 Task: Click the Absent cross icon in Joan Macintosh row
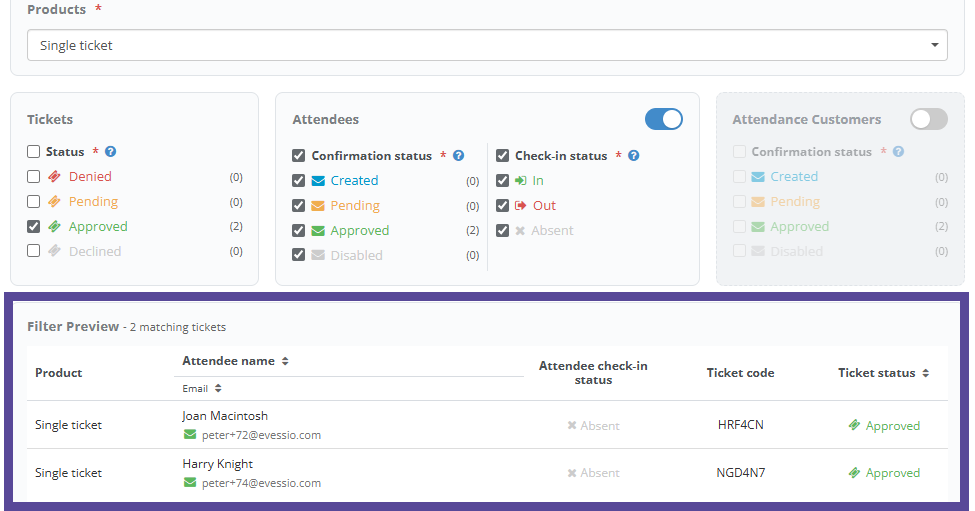(571, 426)
